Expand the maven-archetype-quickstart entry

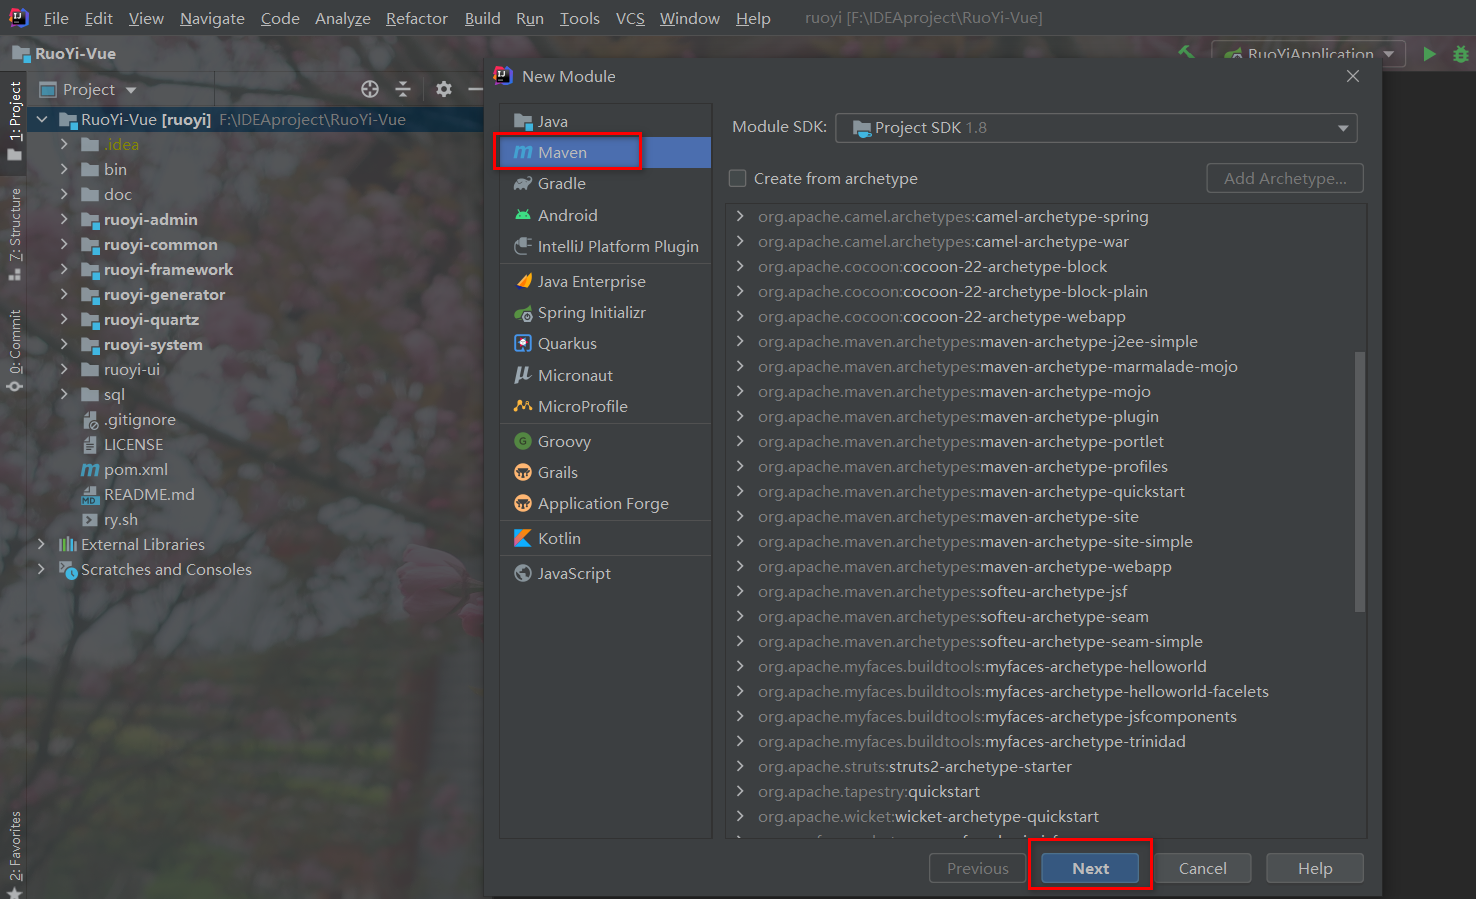tap(740, 491)
